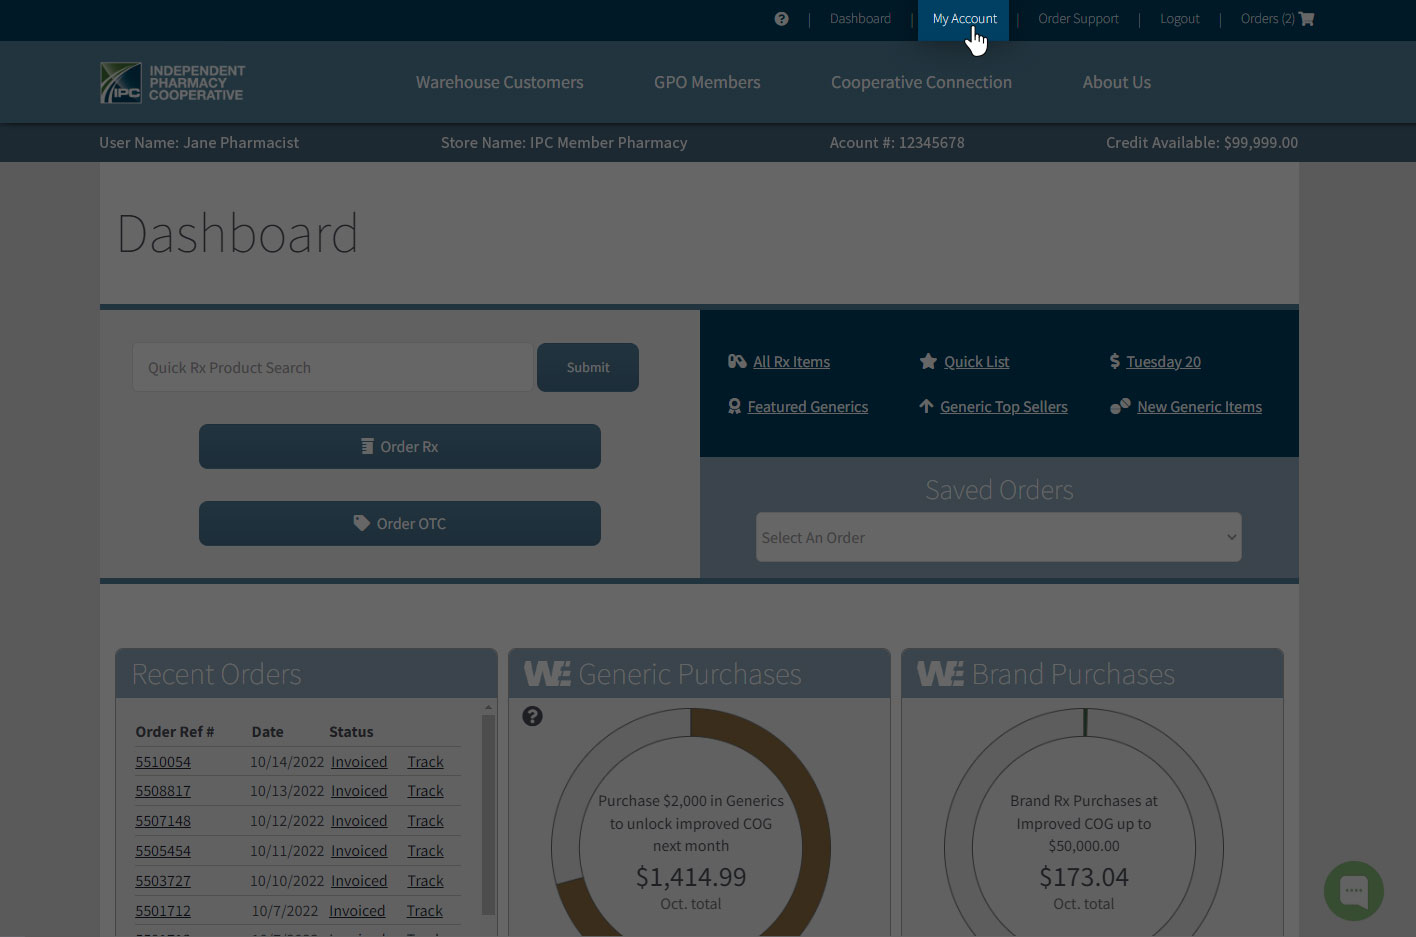This screenshot has height=937, width=1416.
Task: Open order 5503727
Action: (x=163, y=881)
